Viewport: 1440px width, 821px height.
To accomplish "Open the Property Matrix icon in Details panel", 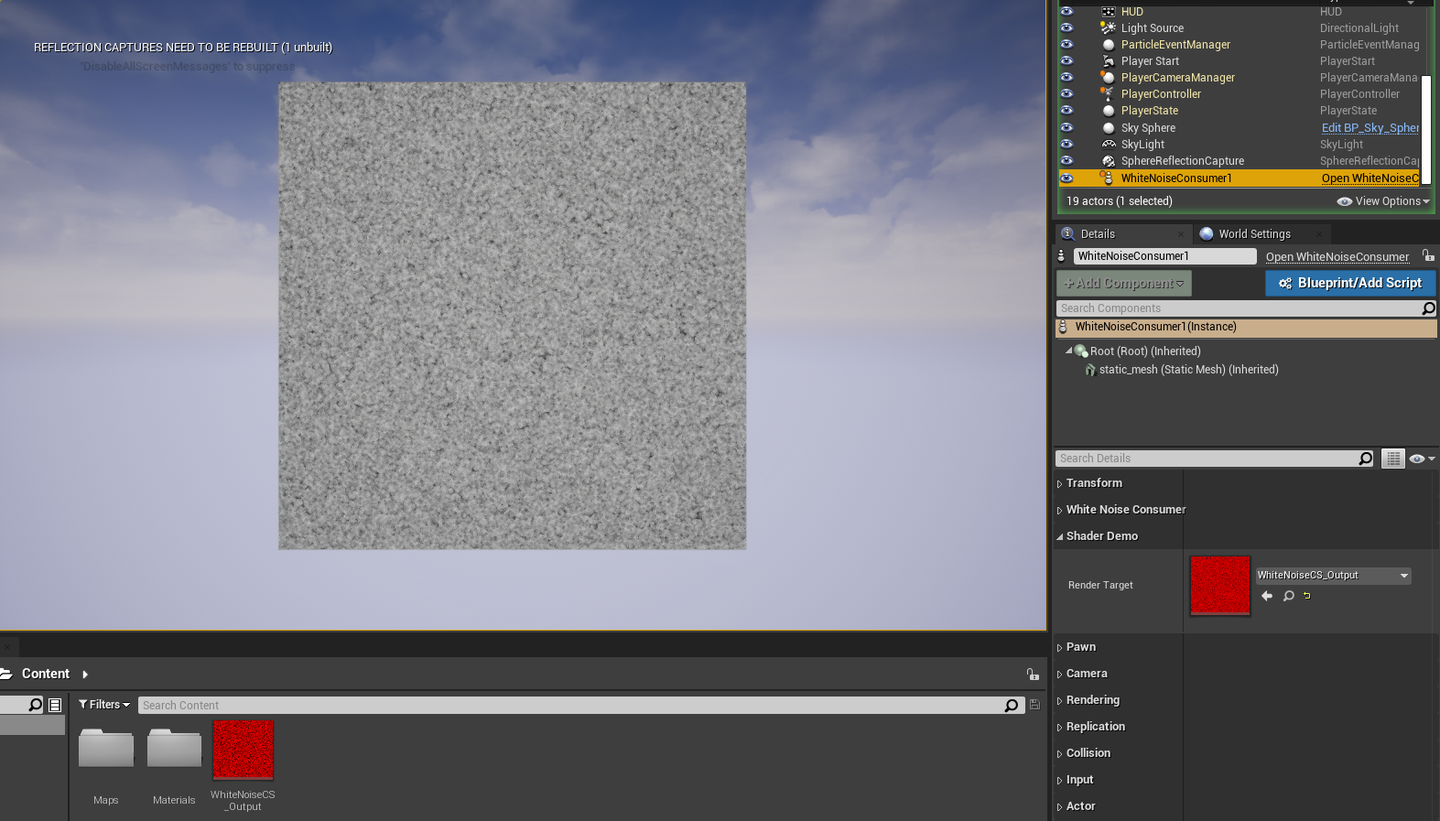I will [1393, 458].
